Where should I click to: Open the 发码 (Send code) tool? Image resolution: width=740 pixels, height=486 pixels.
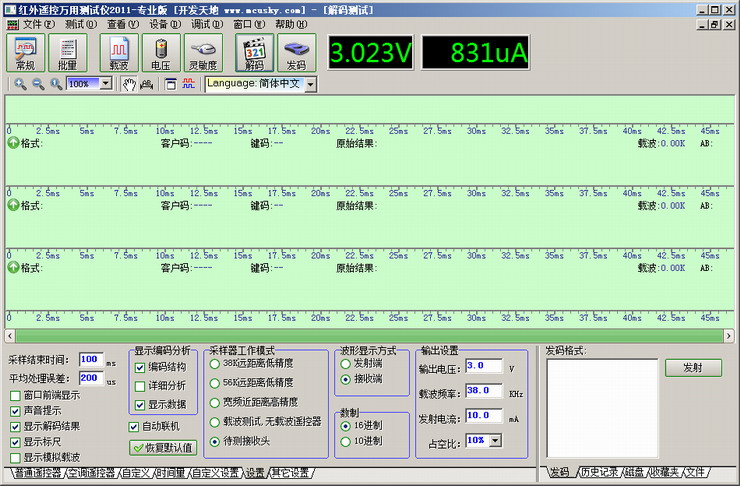296,53
